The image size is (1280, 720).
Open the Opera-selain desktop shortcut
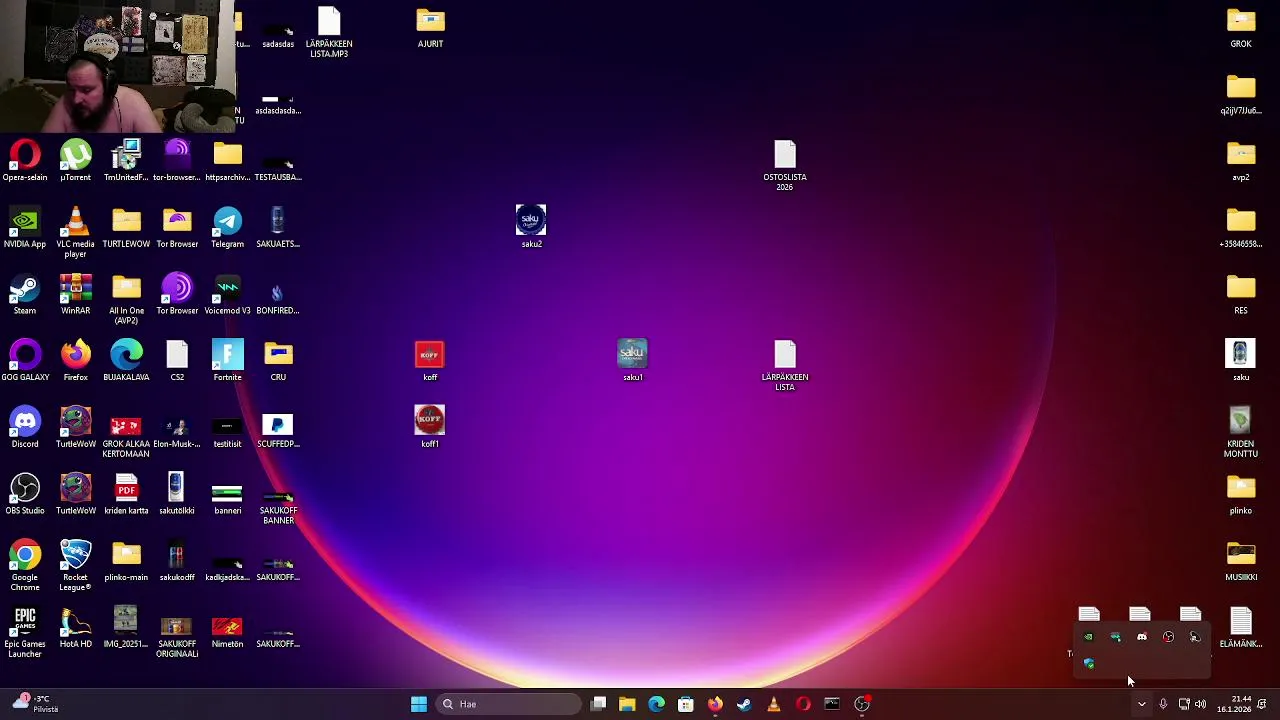point(25,162)
